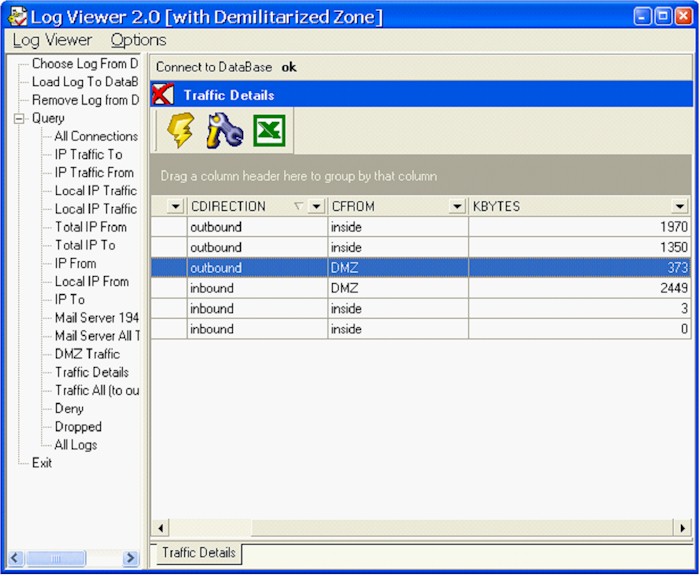Select IP Traffic To query
This screenshot has height=576, width=700.
pyautogui.click(x=88, y=154)
